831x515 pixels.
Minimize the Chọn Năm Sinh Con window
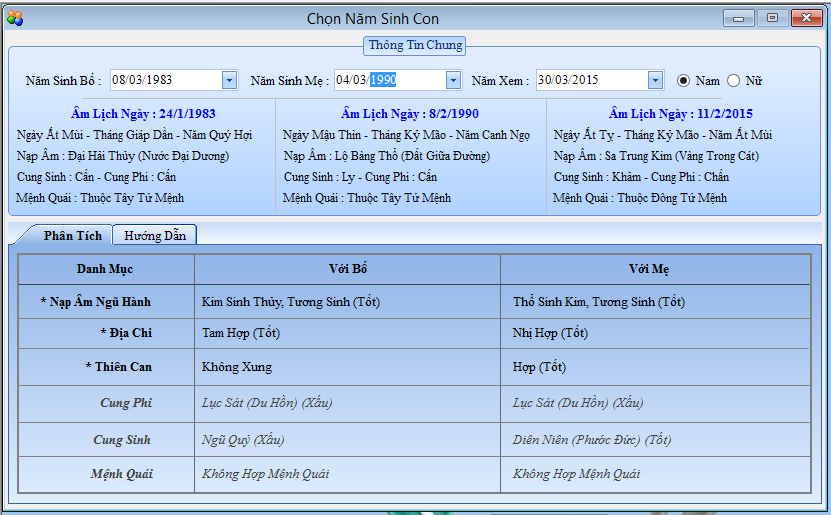tap(740, 18)
